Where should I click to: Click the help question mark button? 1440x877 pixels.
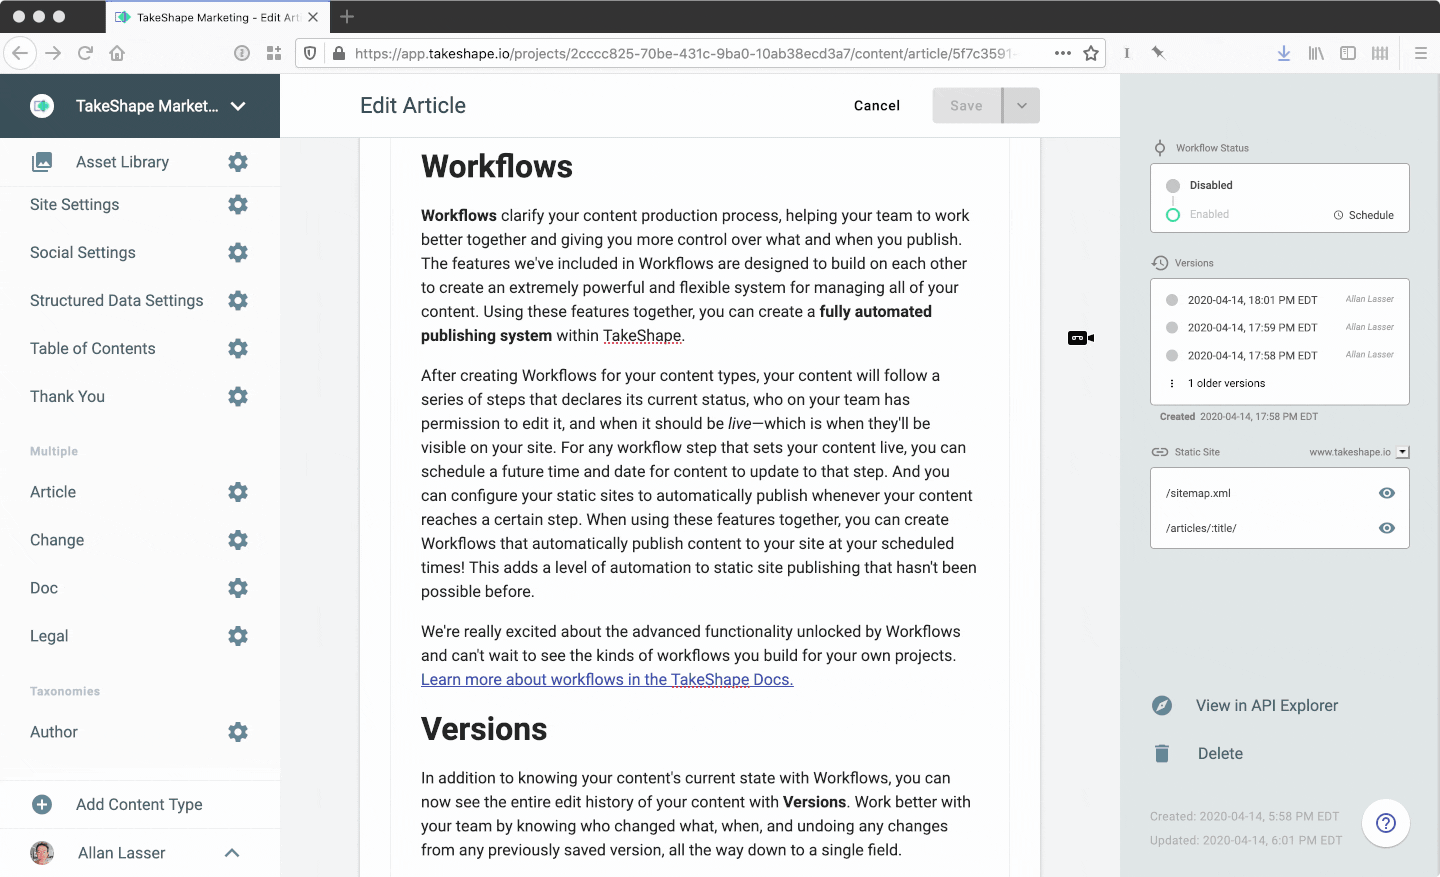coord(1386,823)
